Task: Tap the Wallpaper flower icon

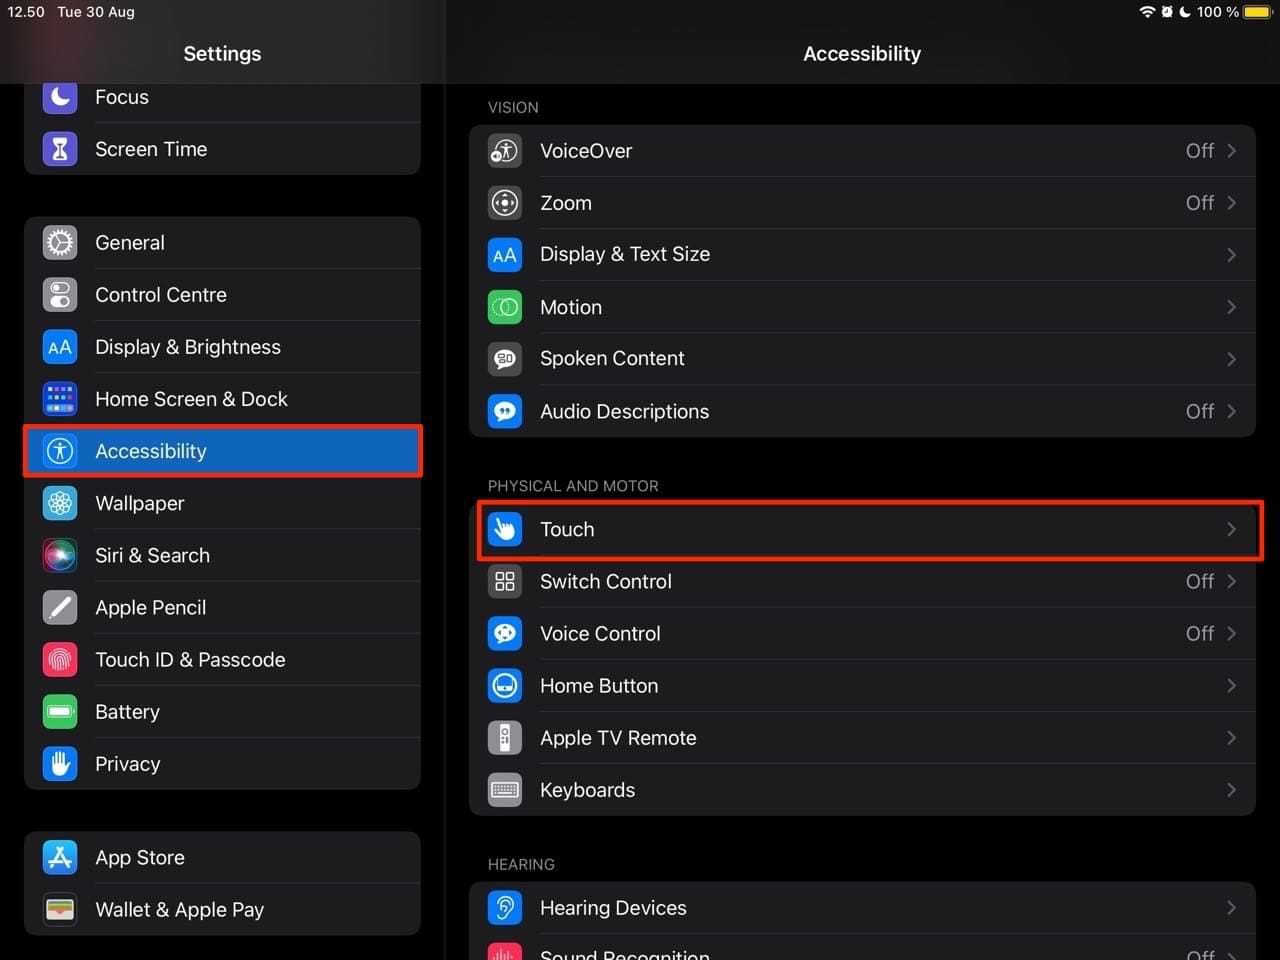Action: 60,503
